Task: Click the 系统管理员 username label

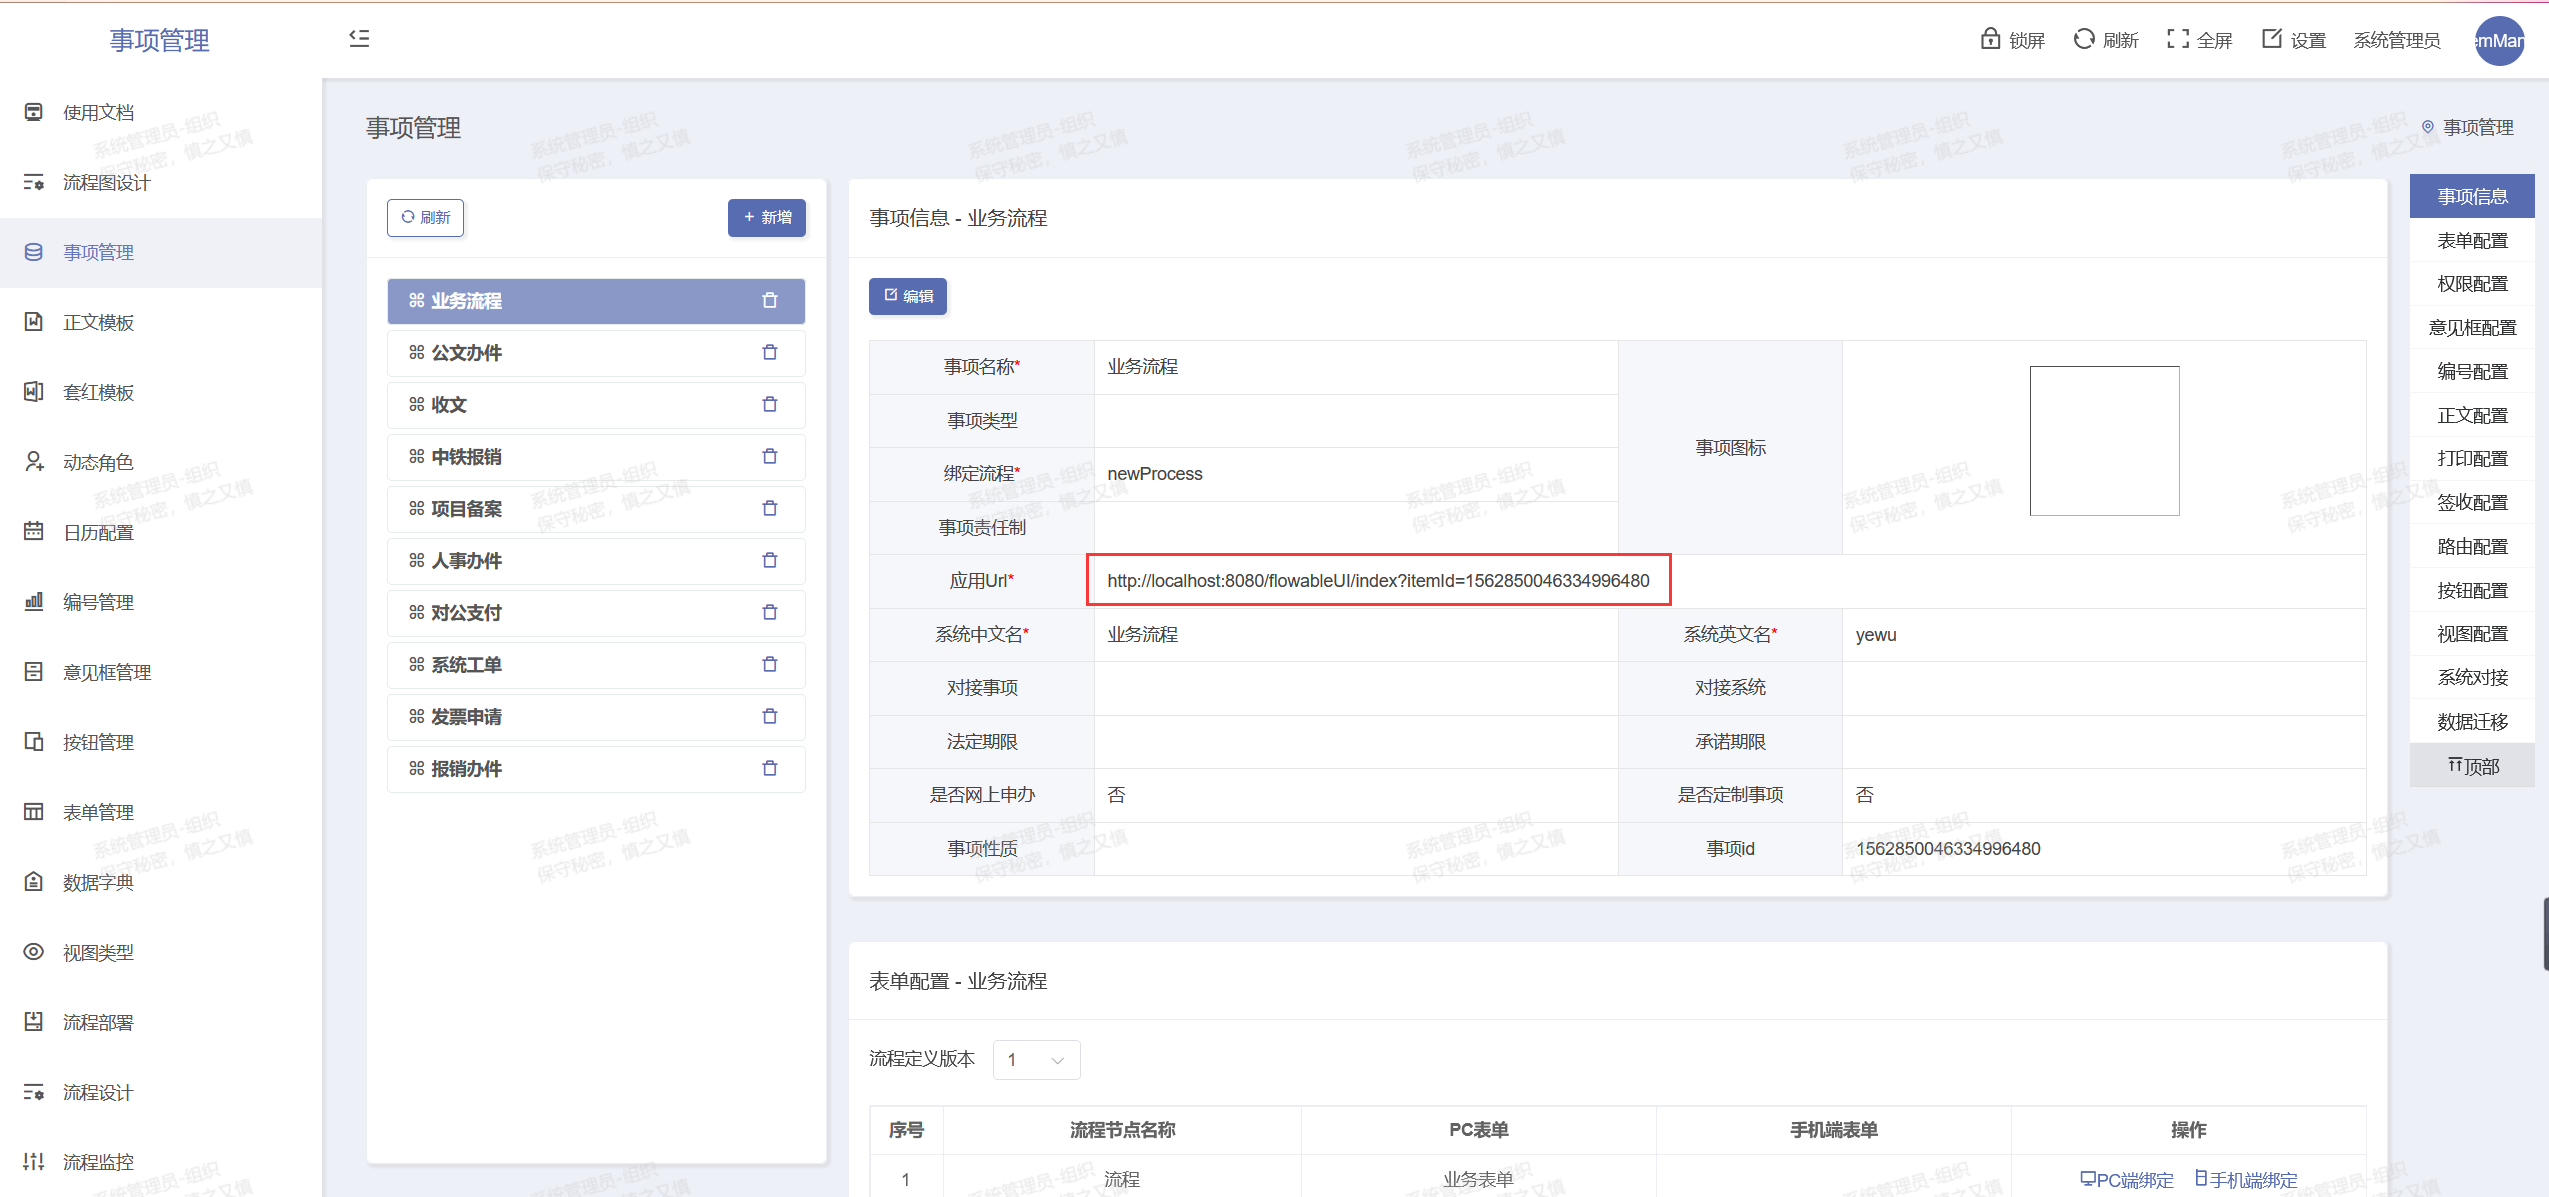Action: 2397,40
